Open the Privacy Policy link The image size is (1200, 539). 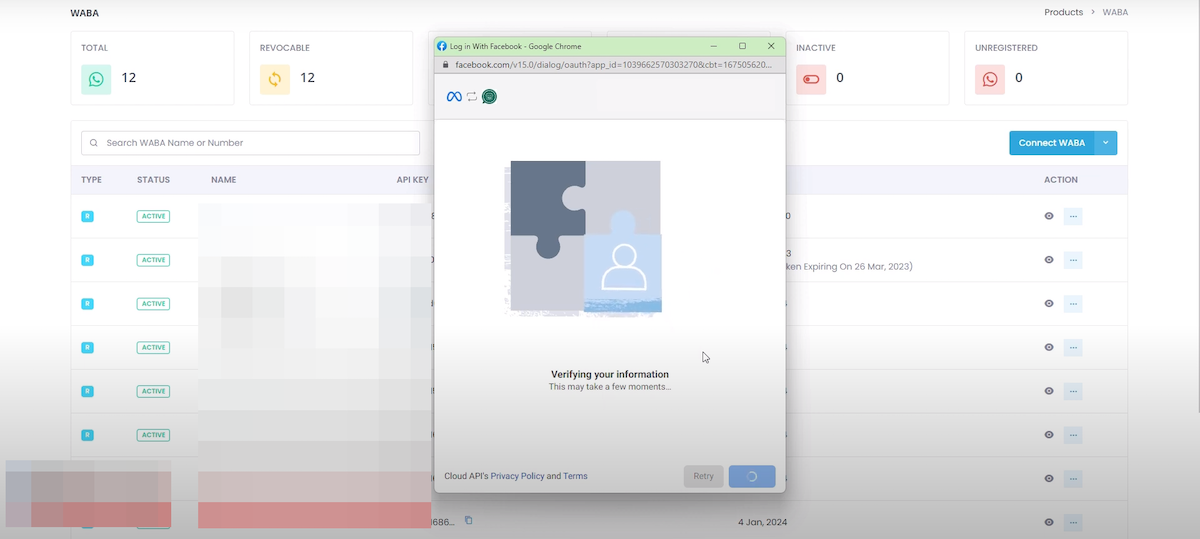point(517,476)
